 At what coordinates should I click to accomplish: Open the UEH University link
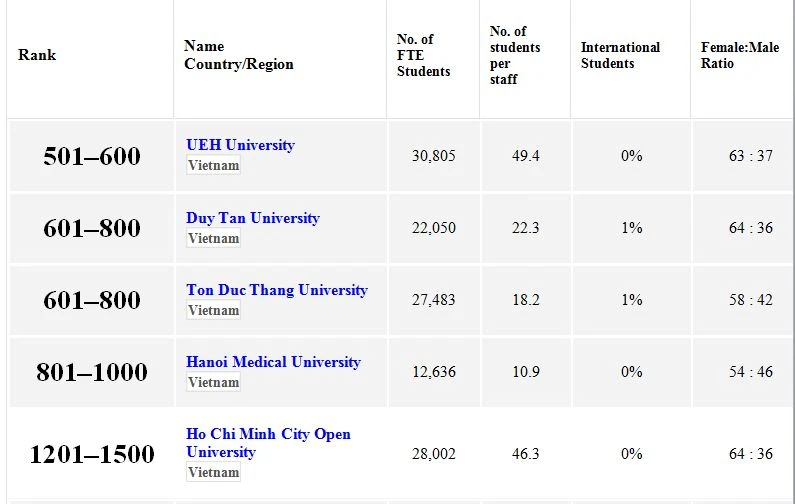(240, 145)
